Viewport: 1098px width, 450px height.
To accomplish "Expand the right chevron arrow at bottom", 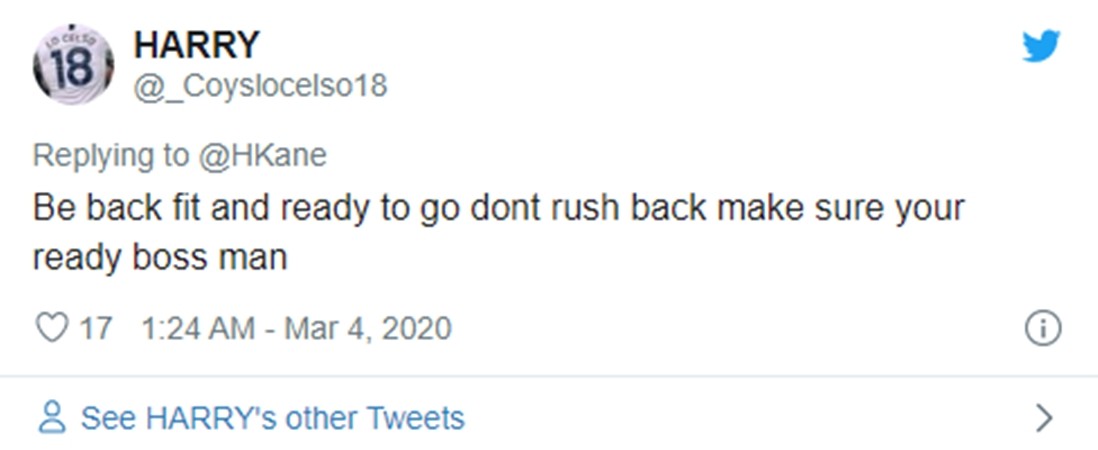I will click(1044, 417).
